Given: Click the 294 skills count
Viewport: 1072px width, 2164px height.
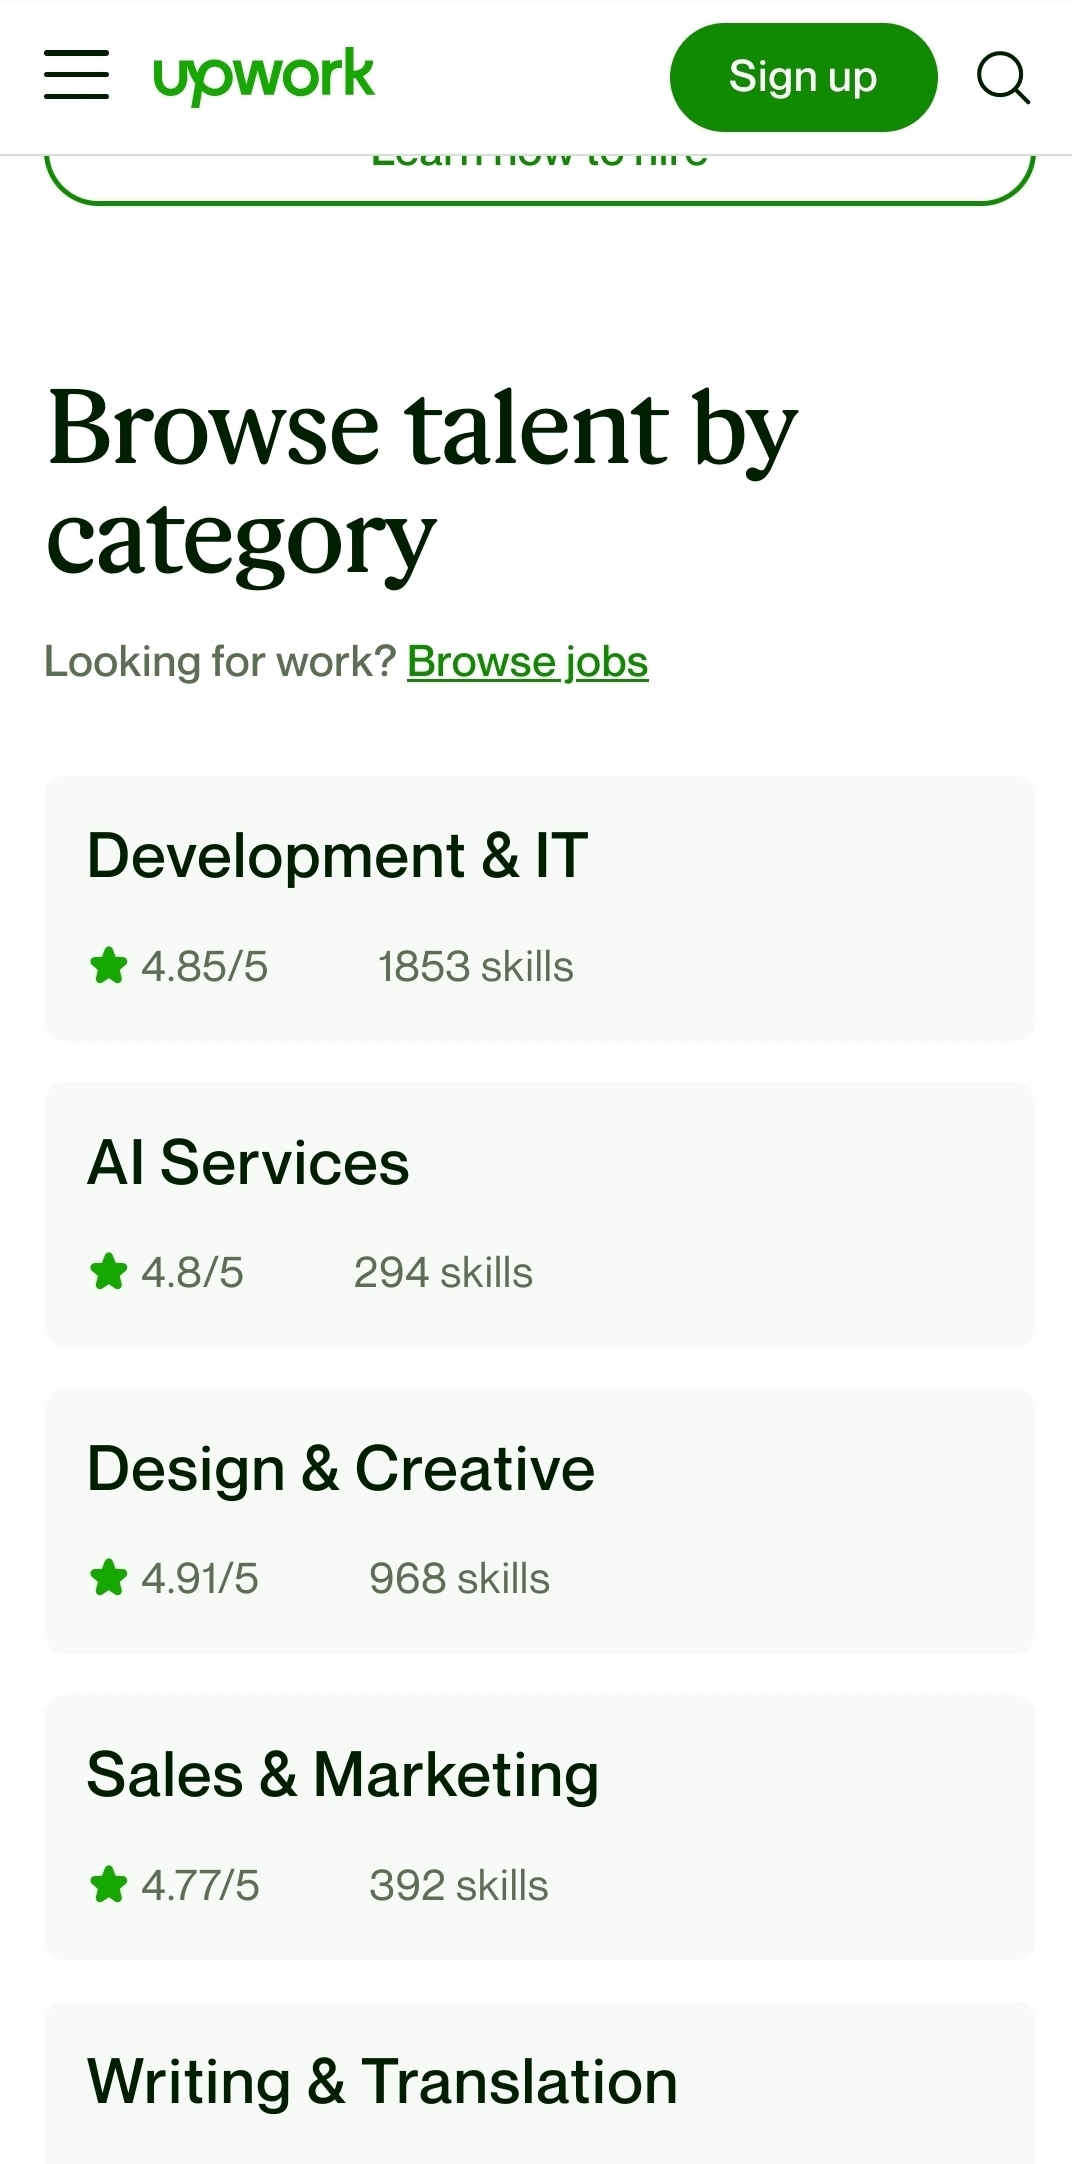Looking at the screenshot, I should 443,1273.
